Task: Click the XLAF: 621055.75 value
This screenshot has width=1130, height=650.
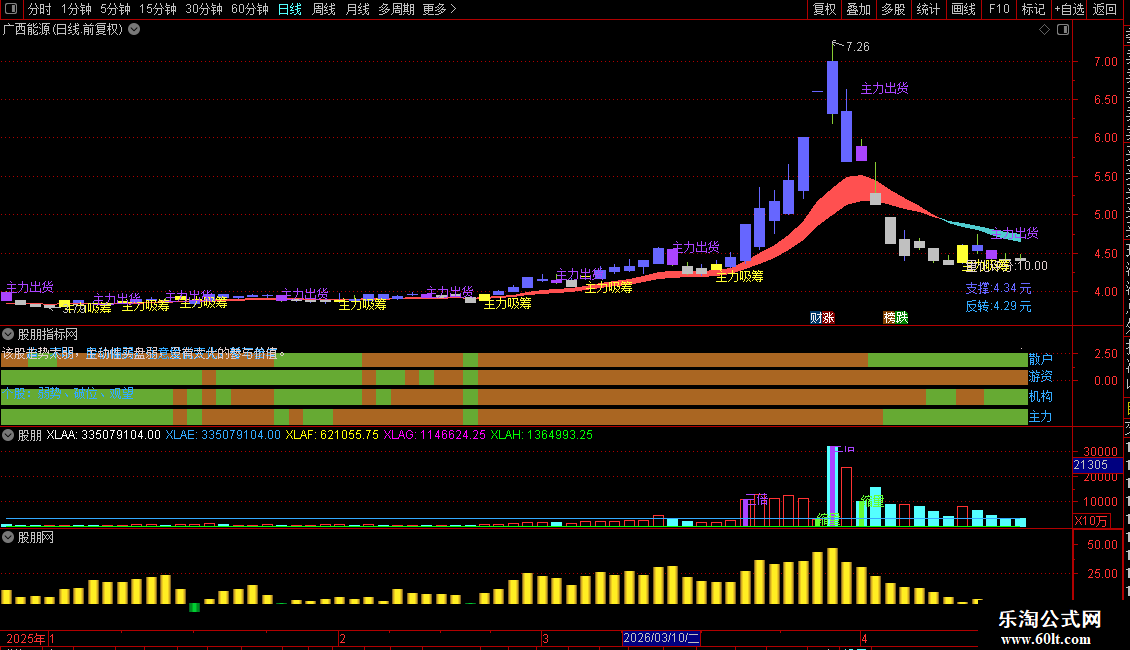Action: point(332,435)
